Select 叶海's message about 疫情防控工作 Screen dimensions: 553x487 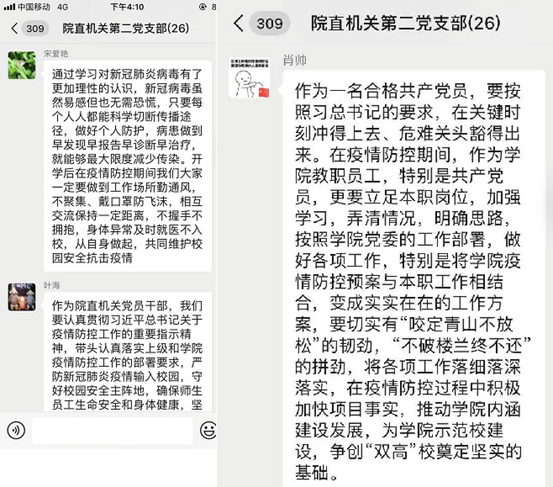pos(128,352)
